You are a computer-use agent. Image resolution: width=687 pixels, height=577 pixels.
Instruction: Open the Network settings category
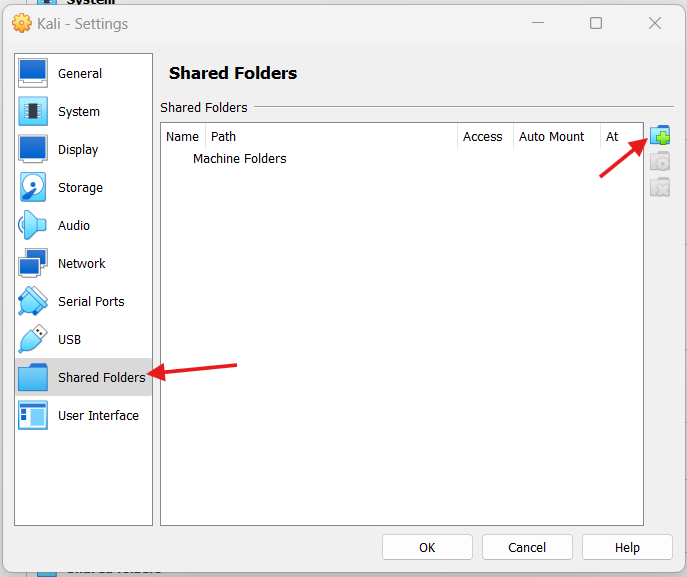tap(83, 263)
